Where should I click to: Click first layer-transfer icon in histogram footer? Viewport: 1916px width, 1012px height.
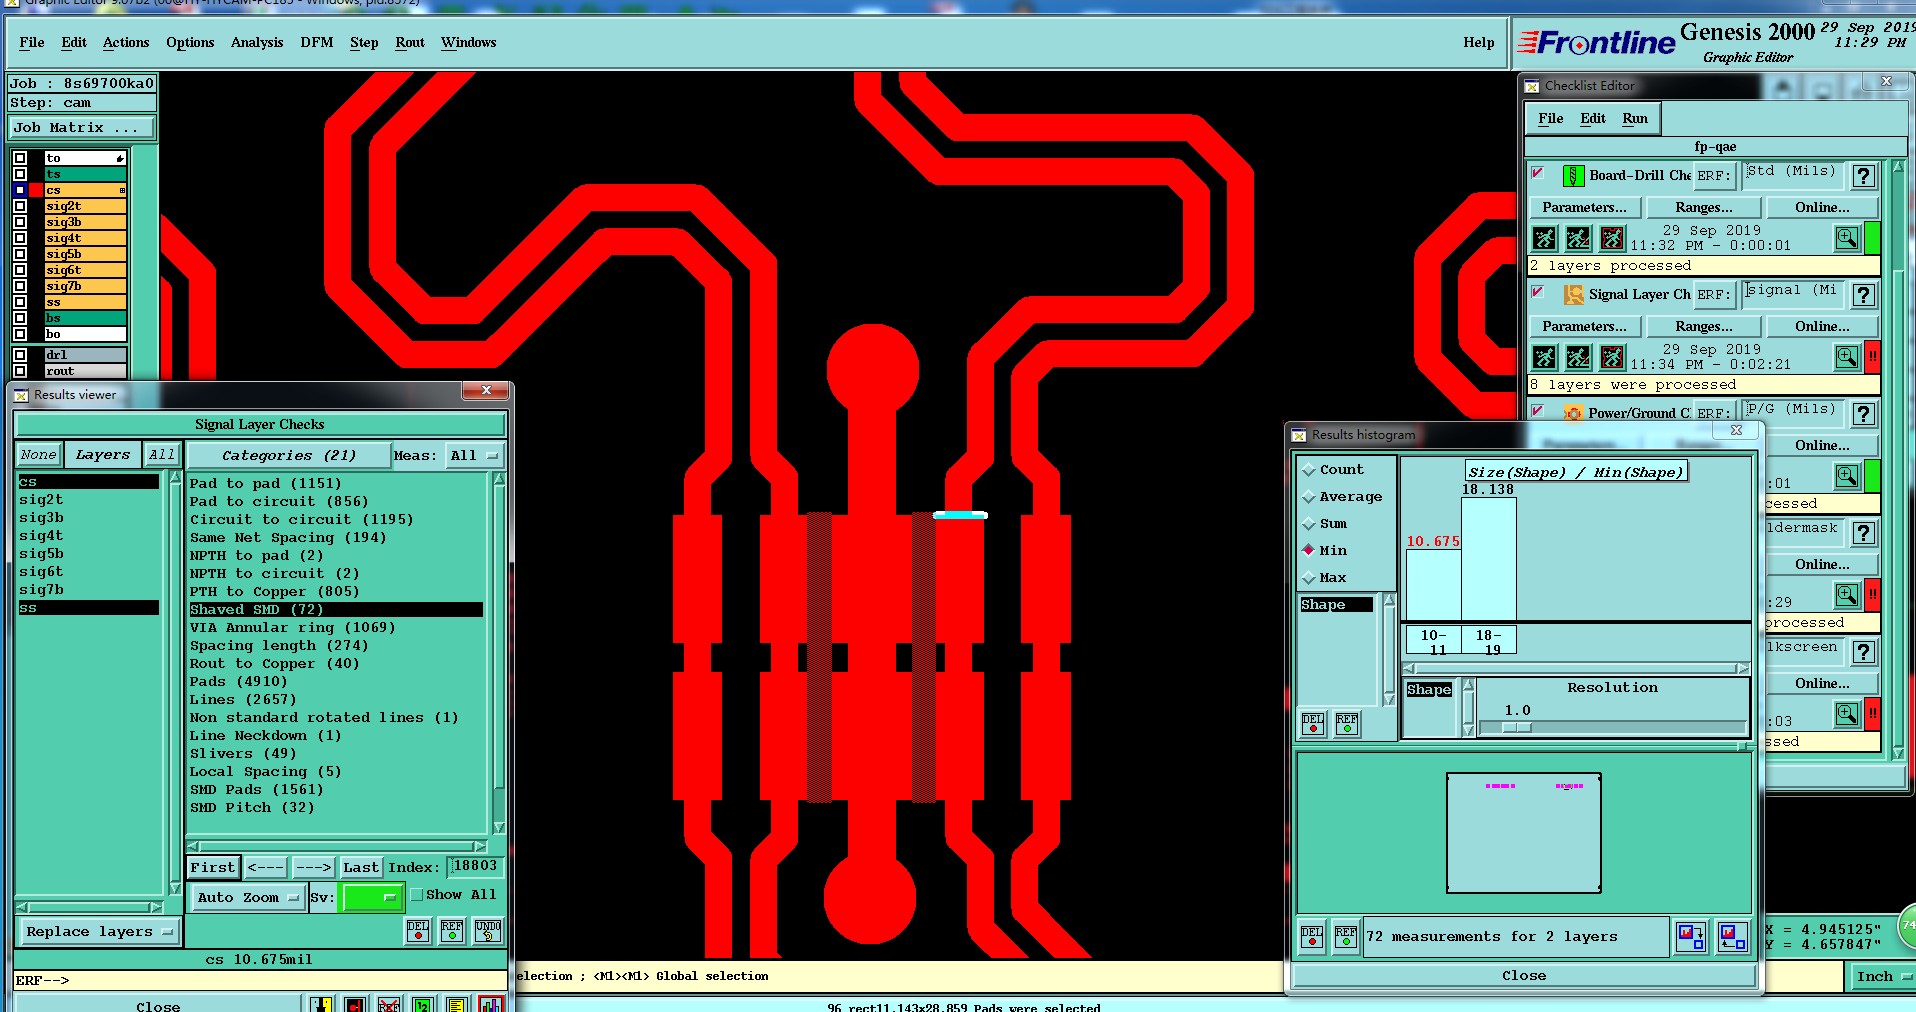pos(1691,937)
